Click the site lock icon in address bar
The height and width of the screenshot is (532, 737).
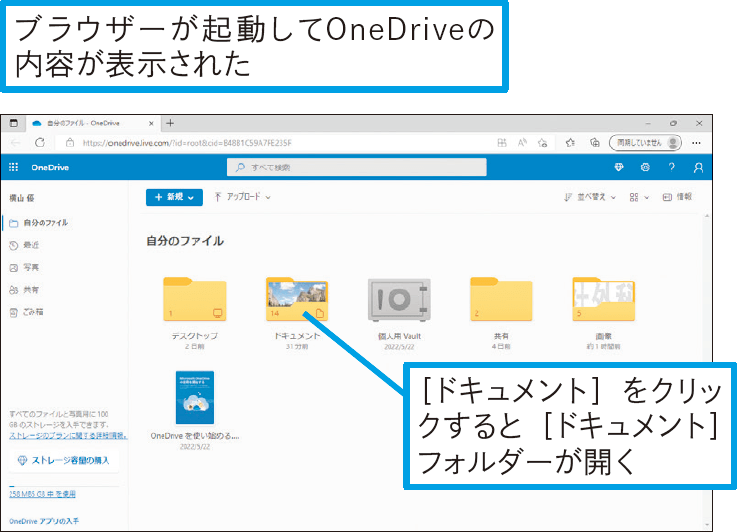click(70, 142)
